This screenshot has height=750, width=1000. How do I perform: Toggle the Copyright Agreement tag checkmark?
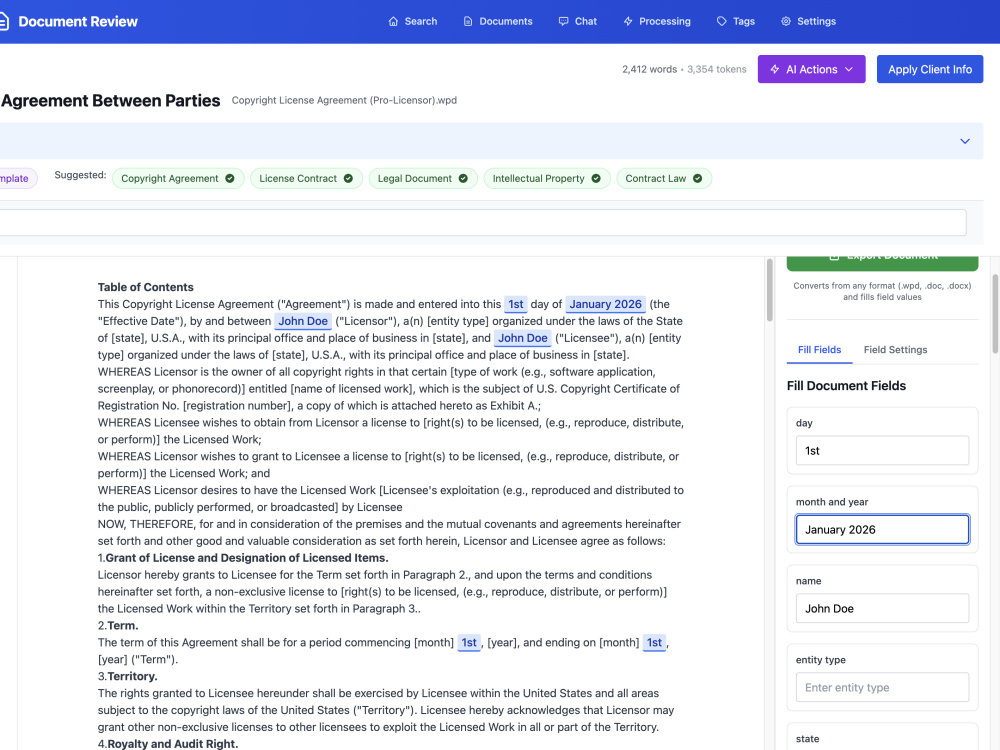[230, 179]
